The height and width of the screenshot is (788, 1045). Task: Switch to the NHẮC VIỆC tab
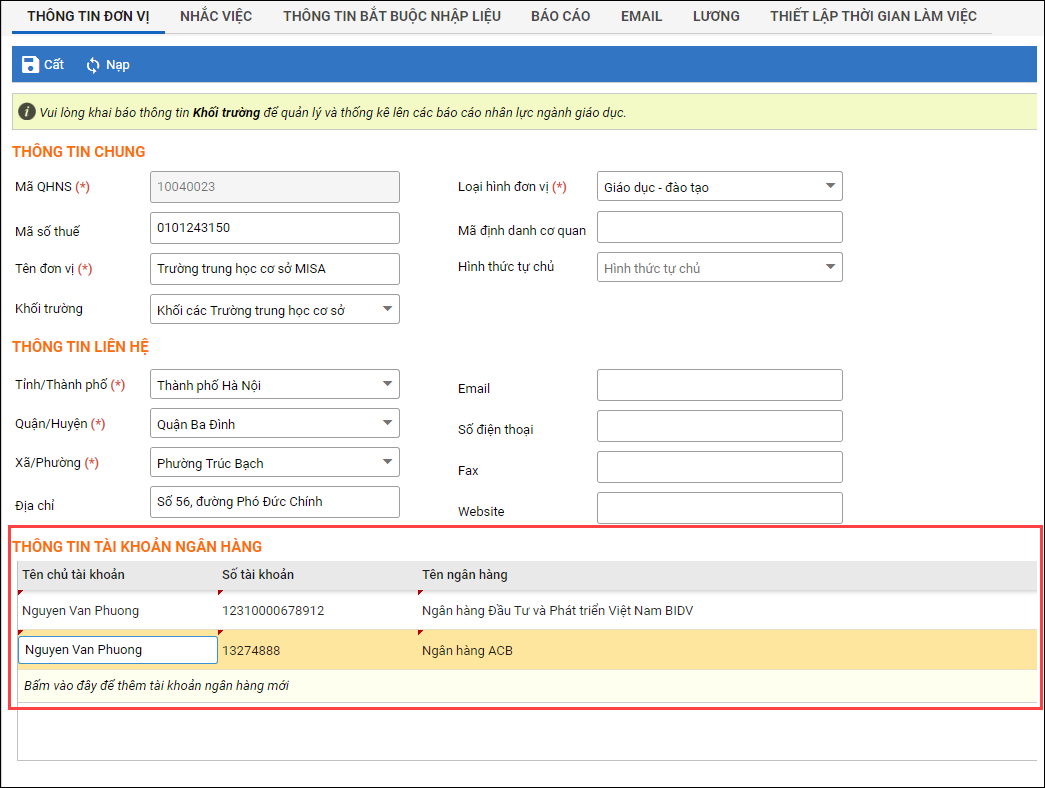pos(216,16)
